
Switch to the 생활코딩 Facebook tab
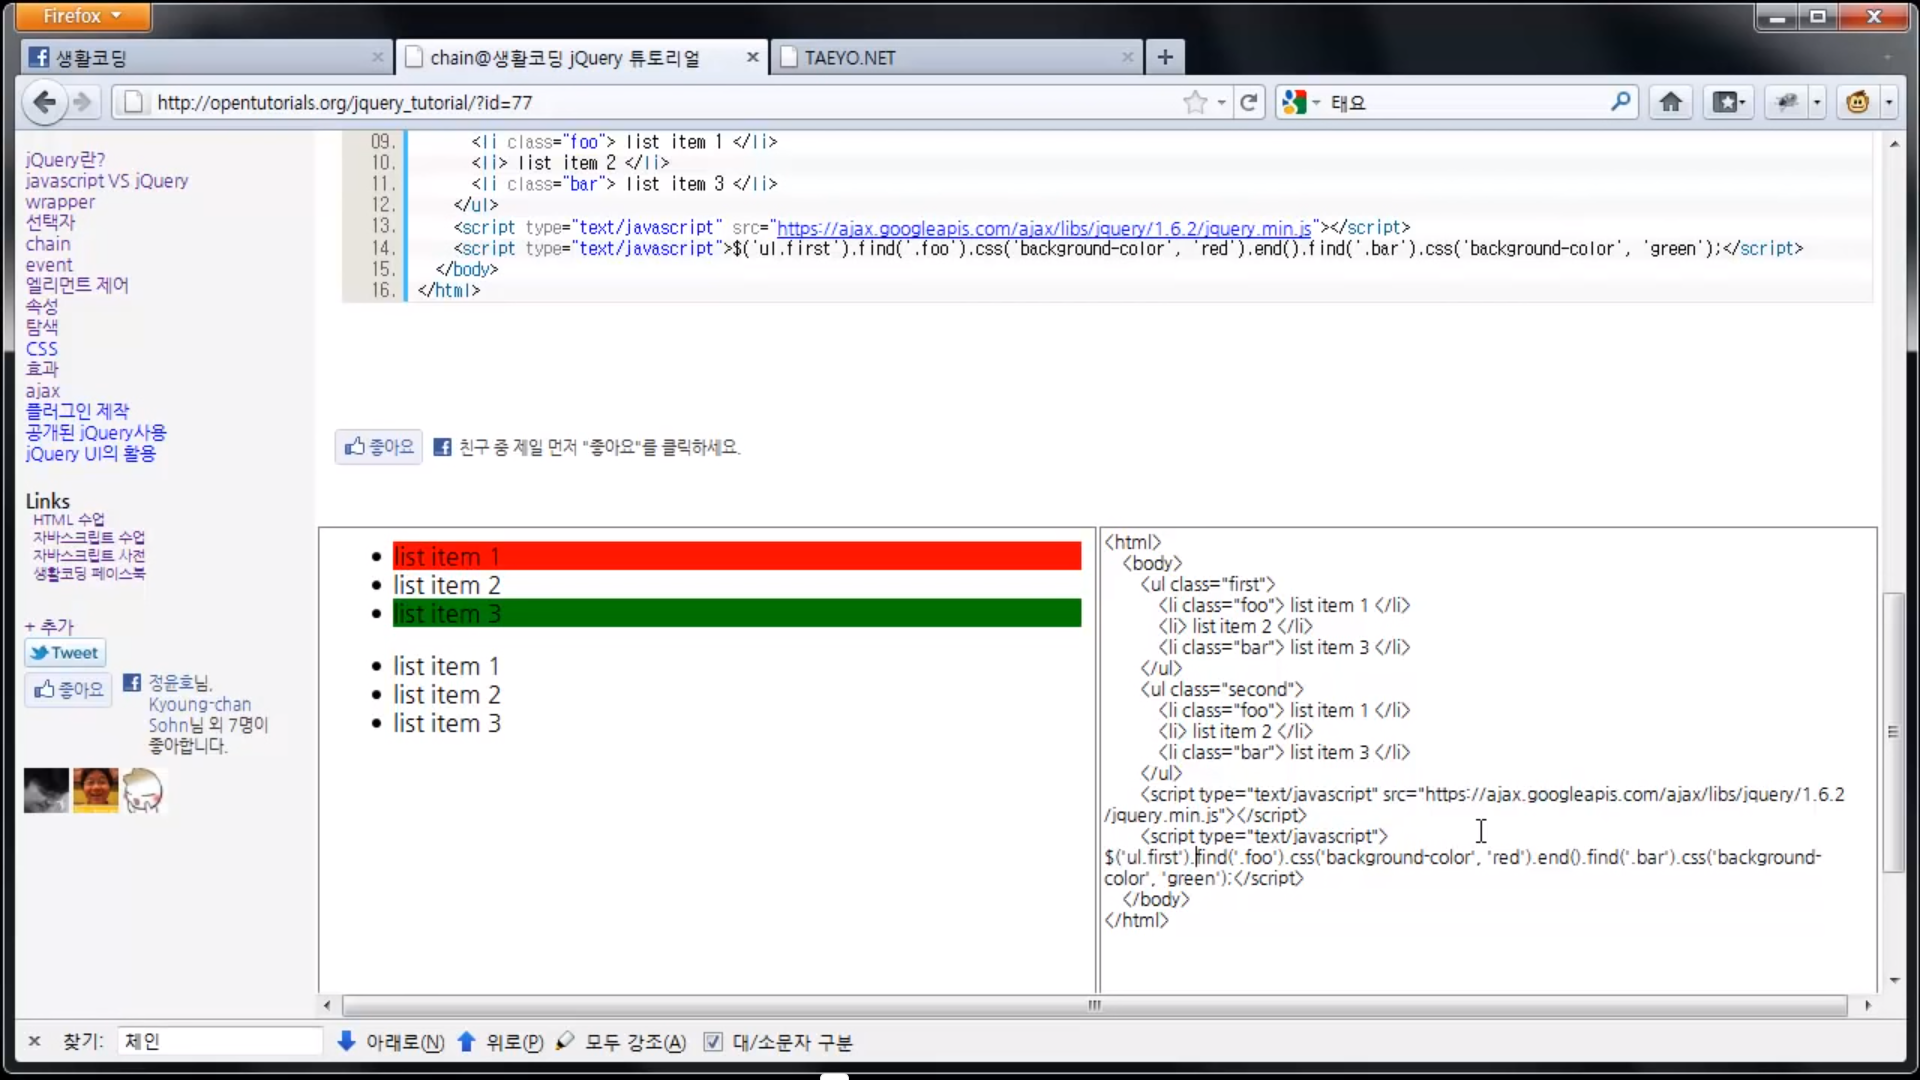click(x=90, y=57)
